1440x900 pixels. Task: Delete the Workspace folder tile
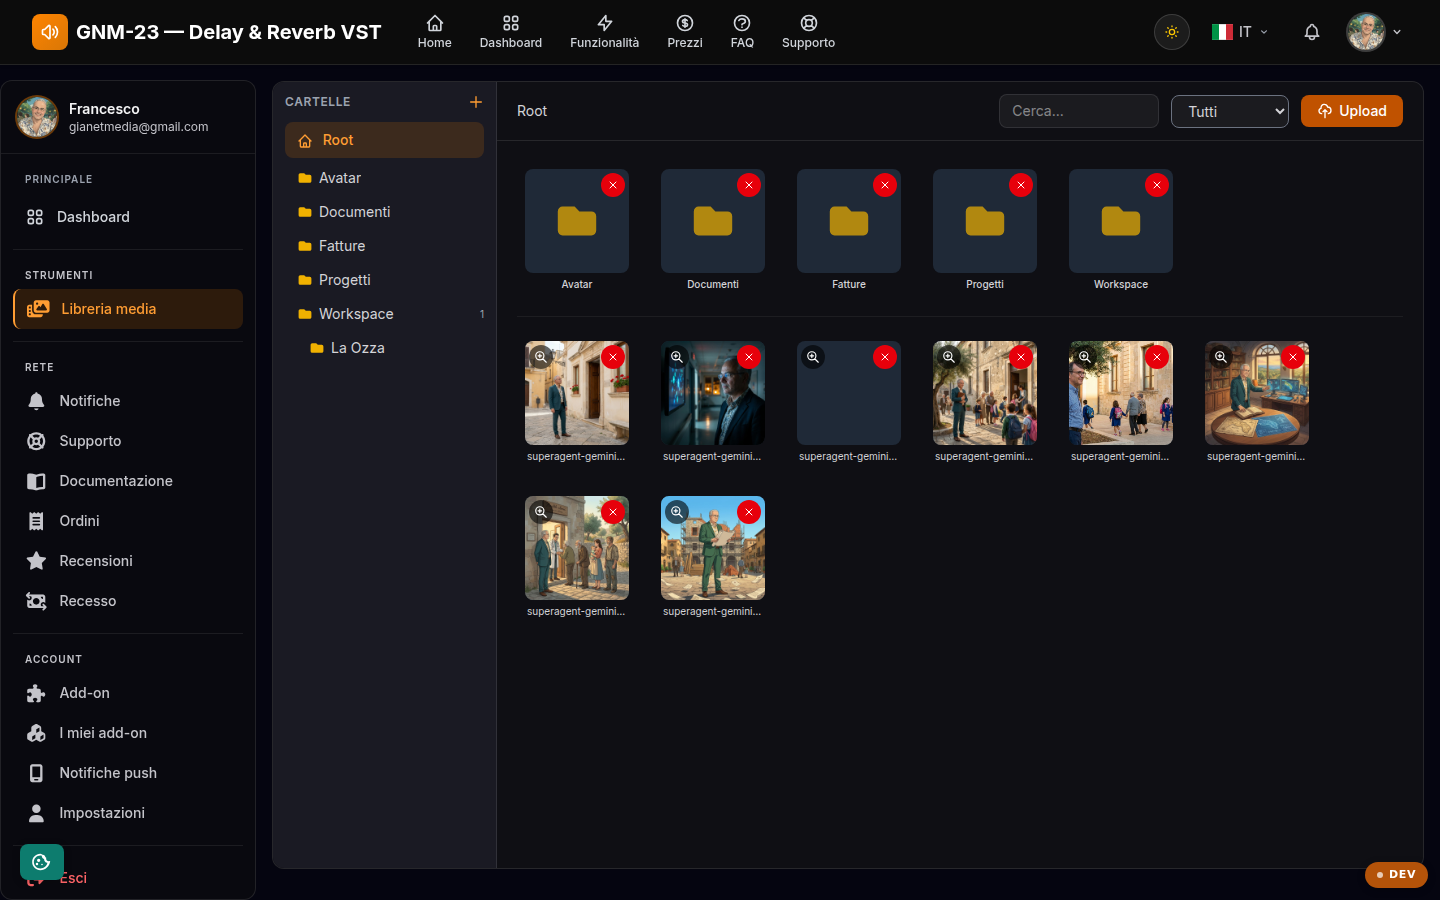click(1157, 185)
